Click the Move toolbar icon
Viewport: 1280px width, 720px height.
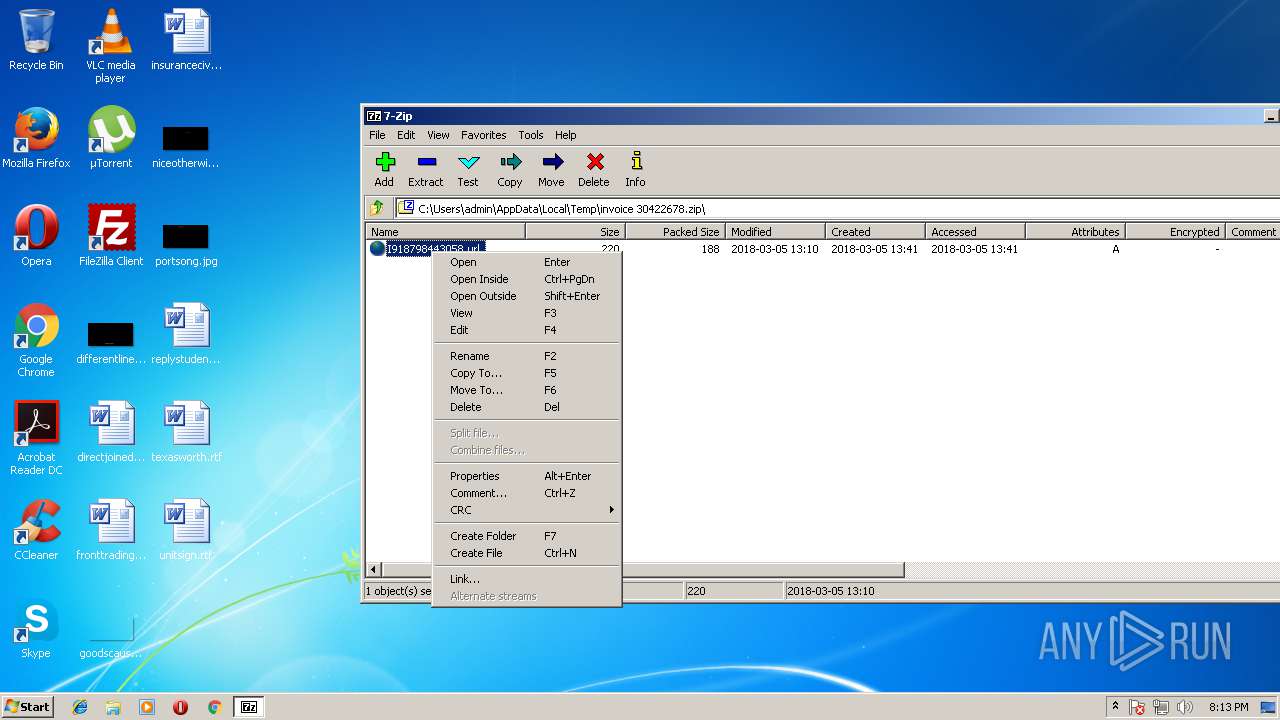[x=551, y=169]
